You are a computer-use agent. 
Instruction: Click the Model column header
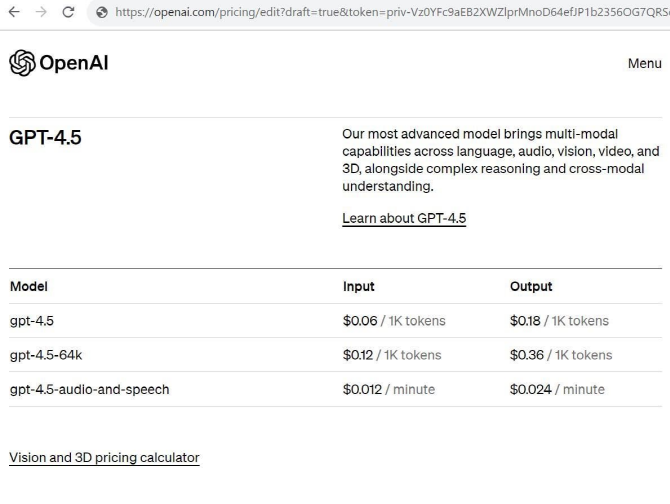click(29, 286)
